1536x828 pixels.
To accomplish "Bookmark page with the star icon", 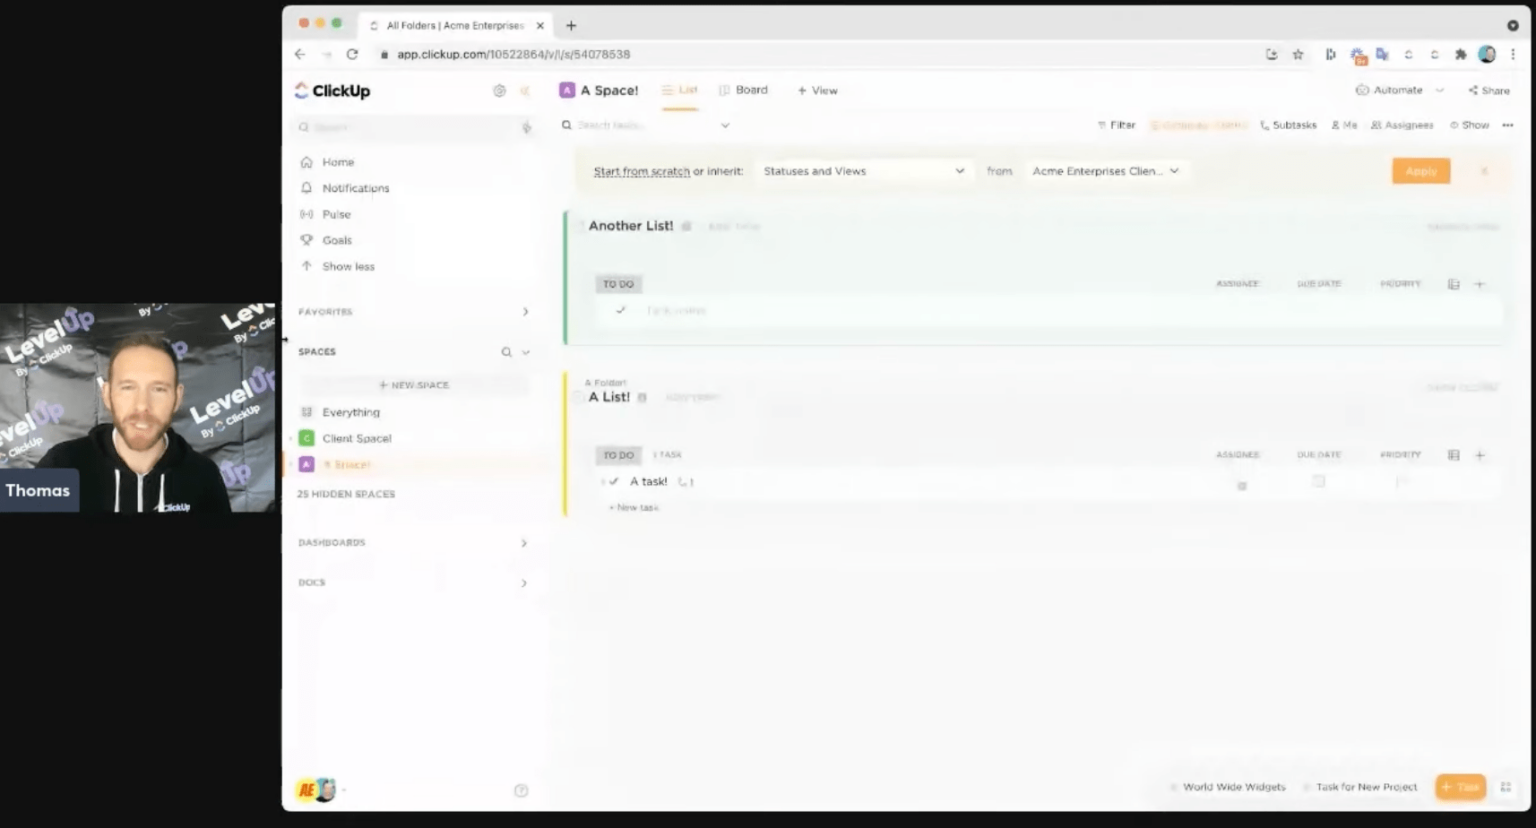I will [1298, 54].
